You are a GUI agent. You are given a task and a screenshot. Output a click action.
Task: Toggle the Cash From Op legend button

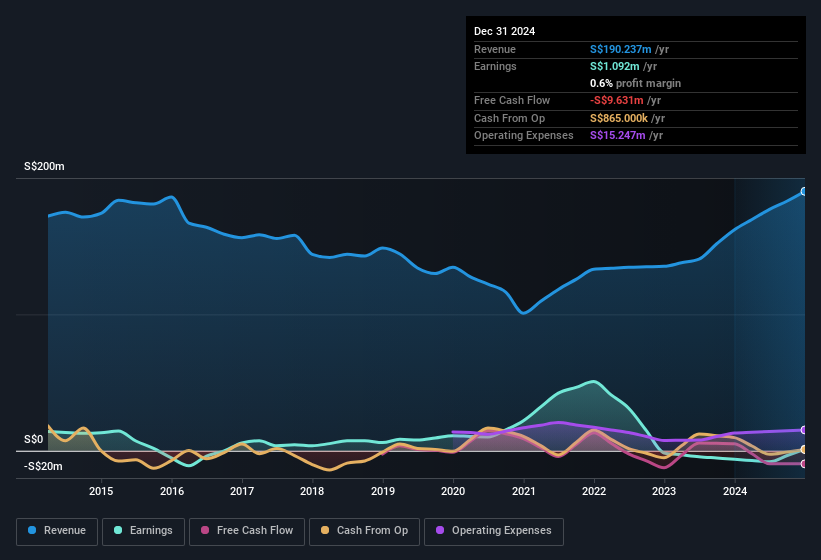tap(364, 532)
